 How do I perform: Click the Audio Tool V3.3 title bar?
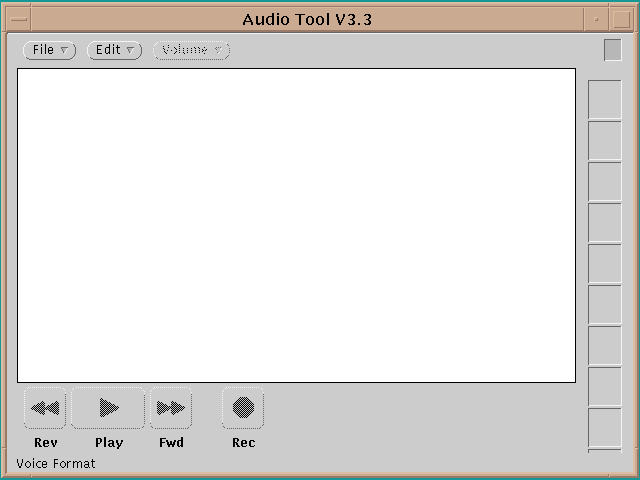[307, 19]
